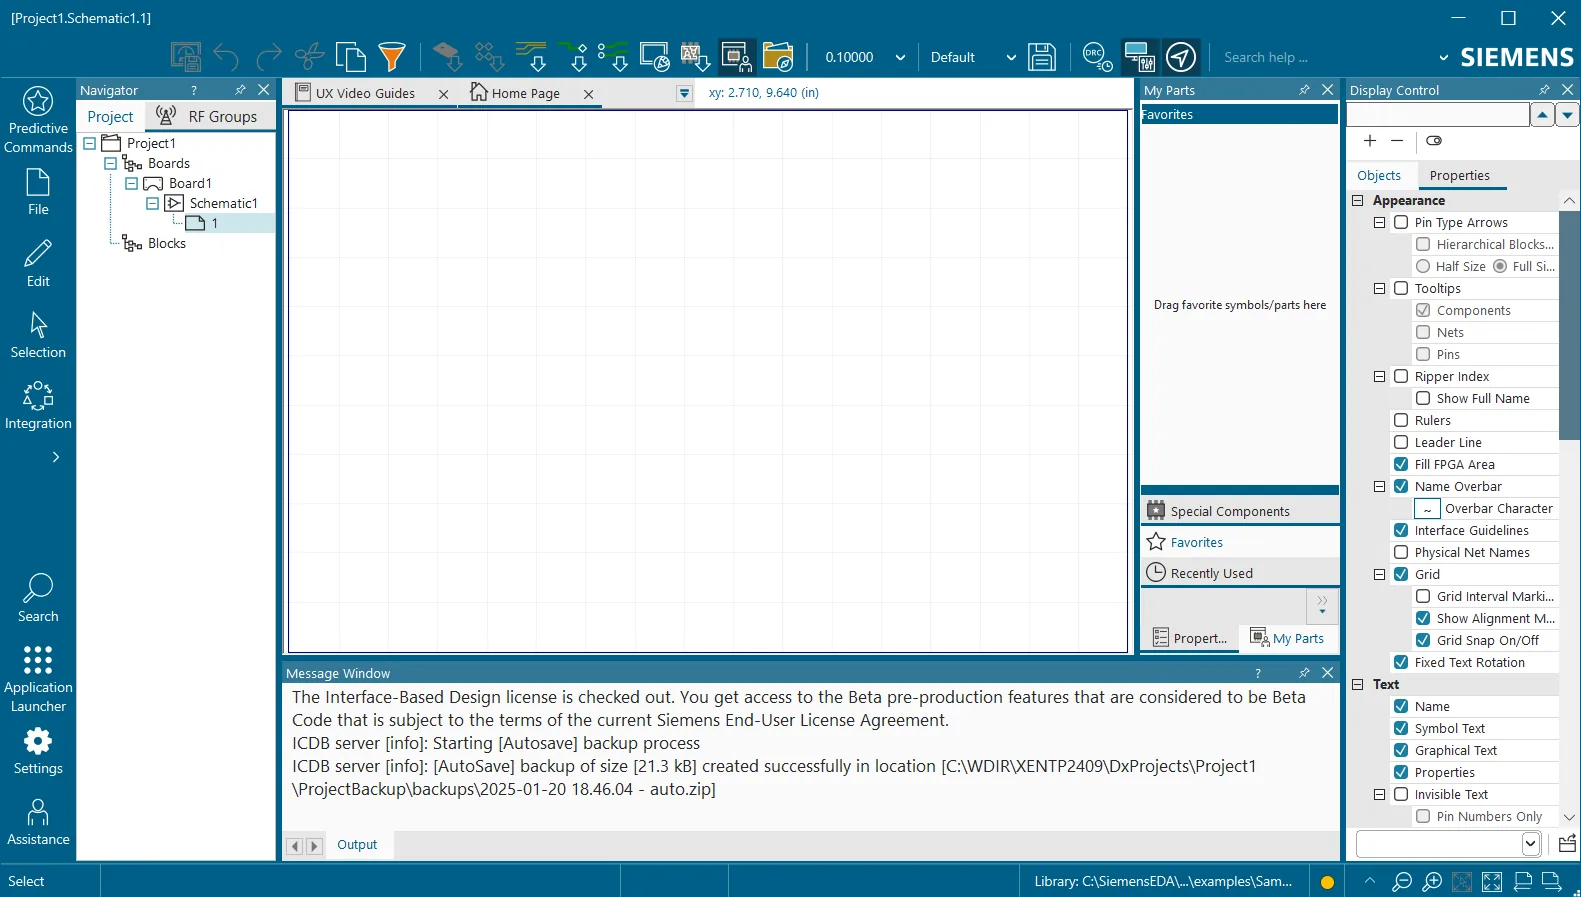Uncheck the Fill FPGA Area option
The width and height of the screenshot is (1581, 897).
tap(1401, 464)
